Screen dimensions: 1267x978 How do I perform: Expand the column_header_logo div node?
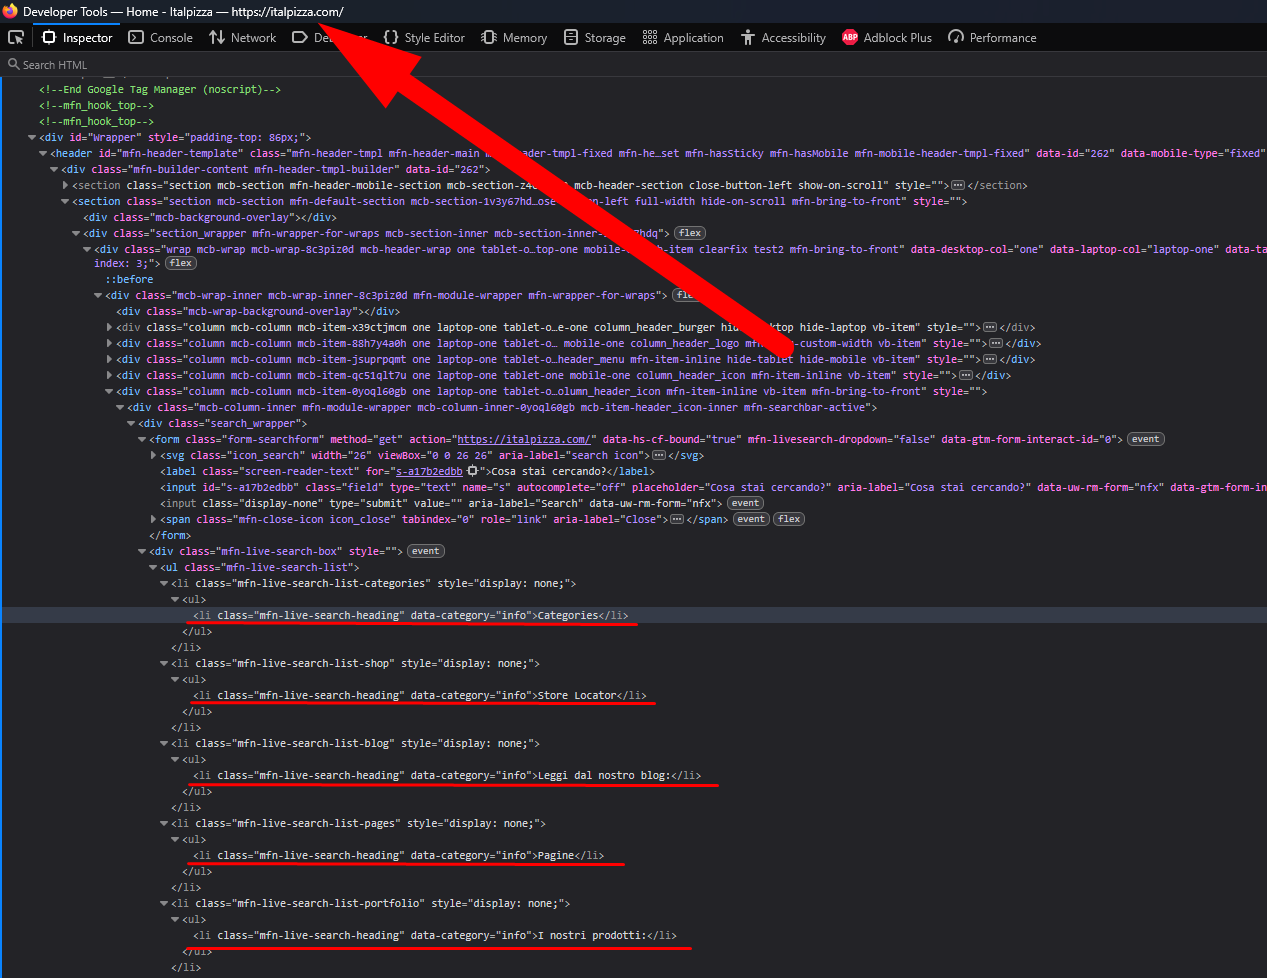[x=109, y=344]
